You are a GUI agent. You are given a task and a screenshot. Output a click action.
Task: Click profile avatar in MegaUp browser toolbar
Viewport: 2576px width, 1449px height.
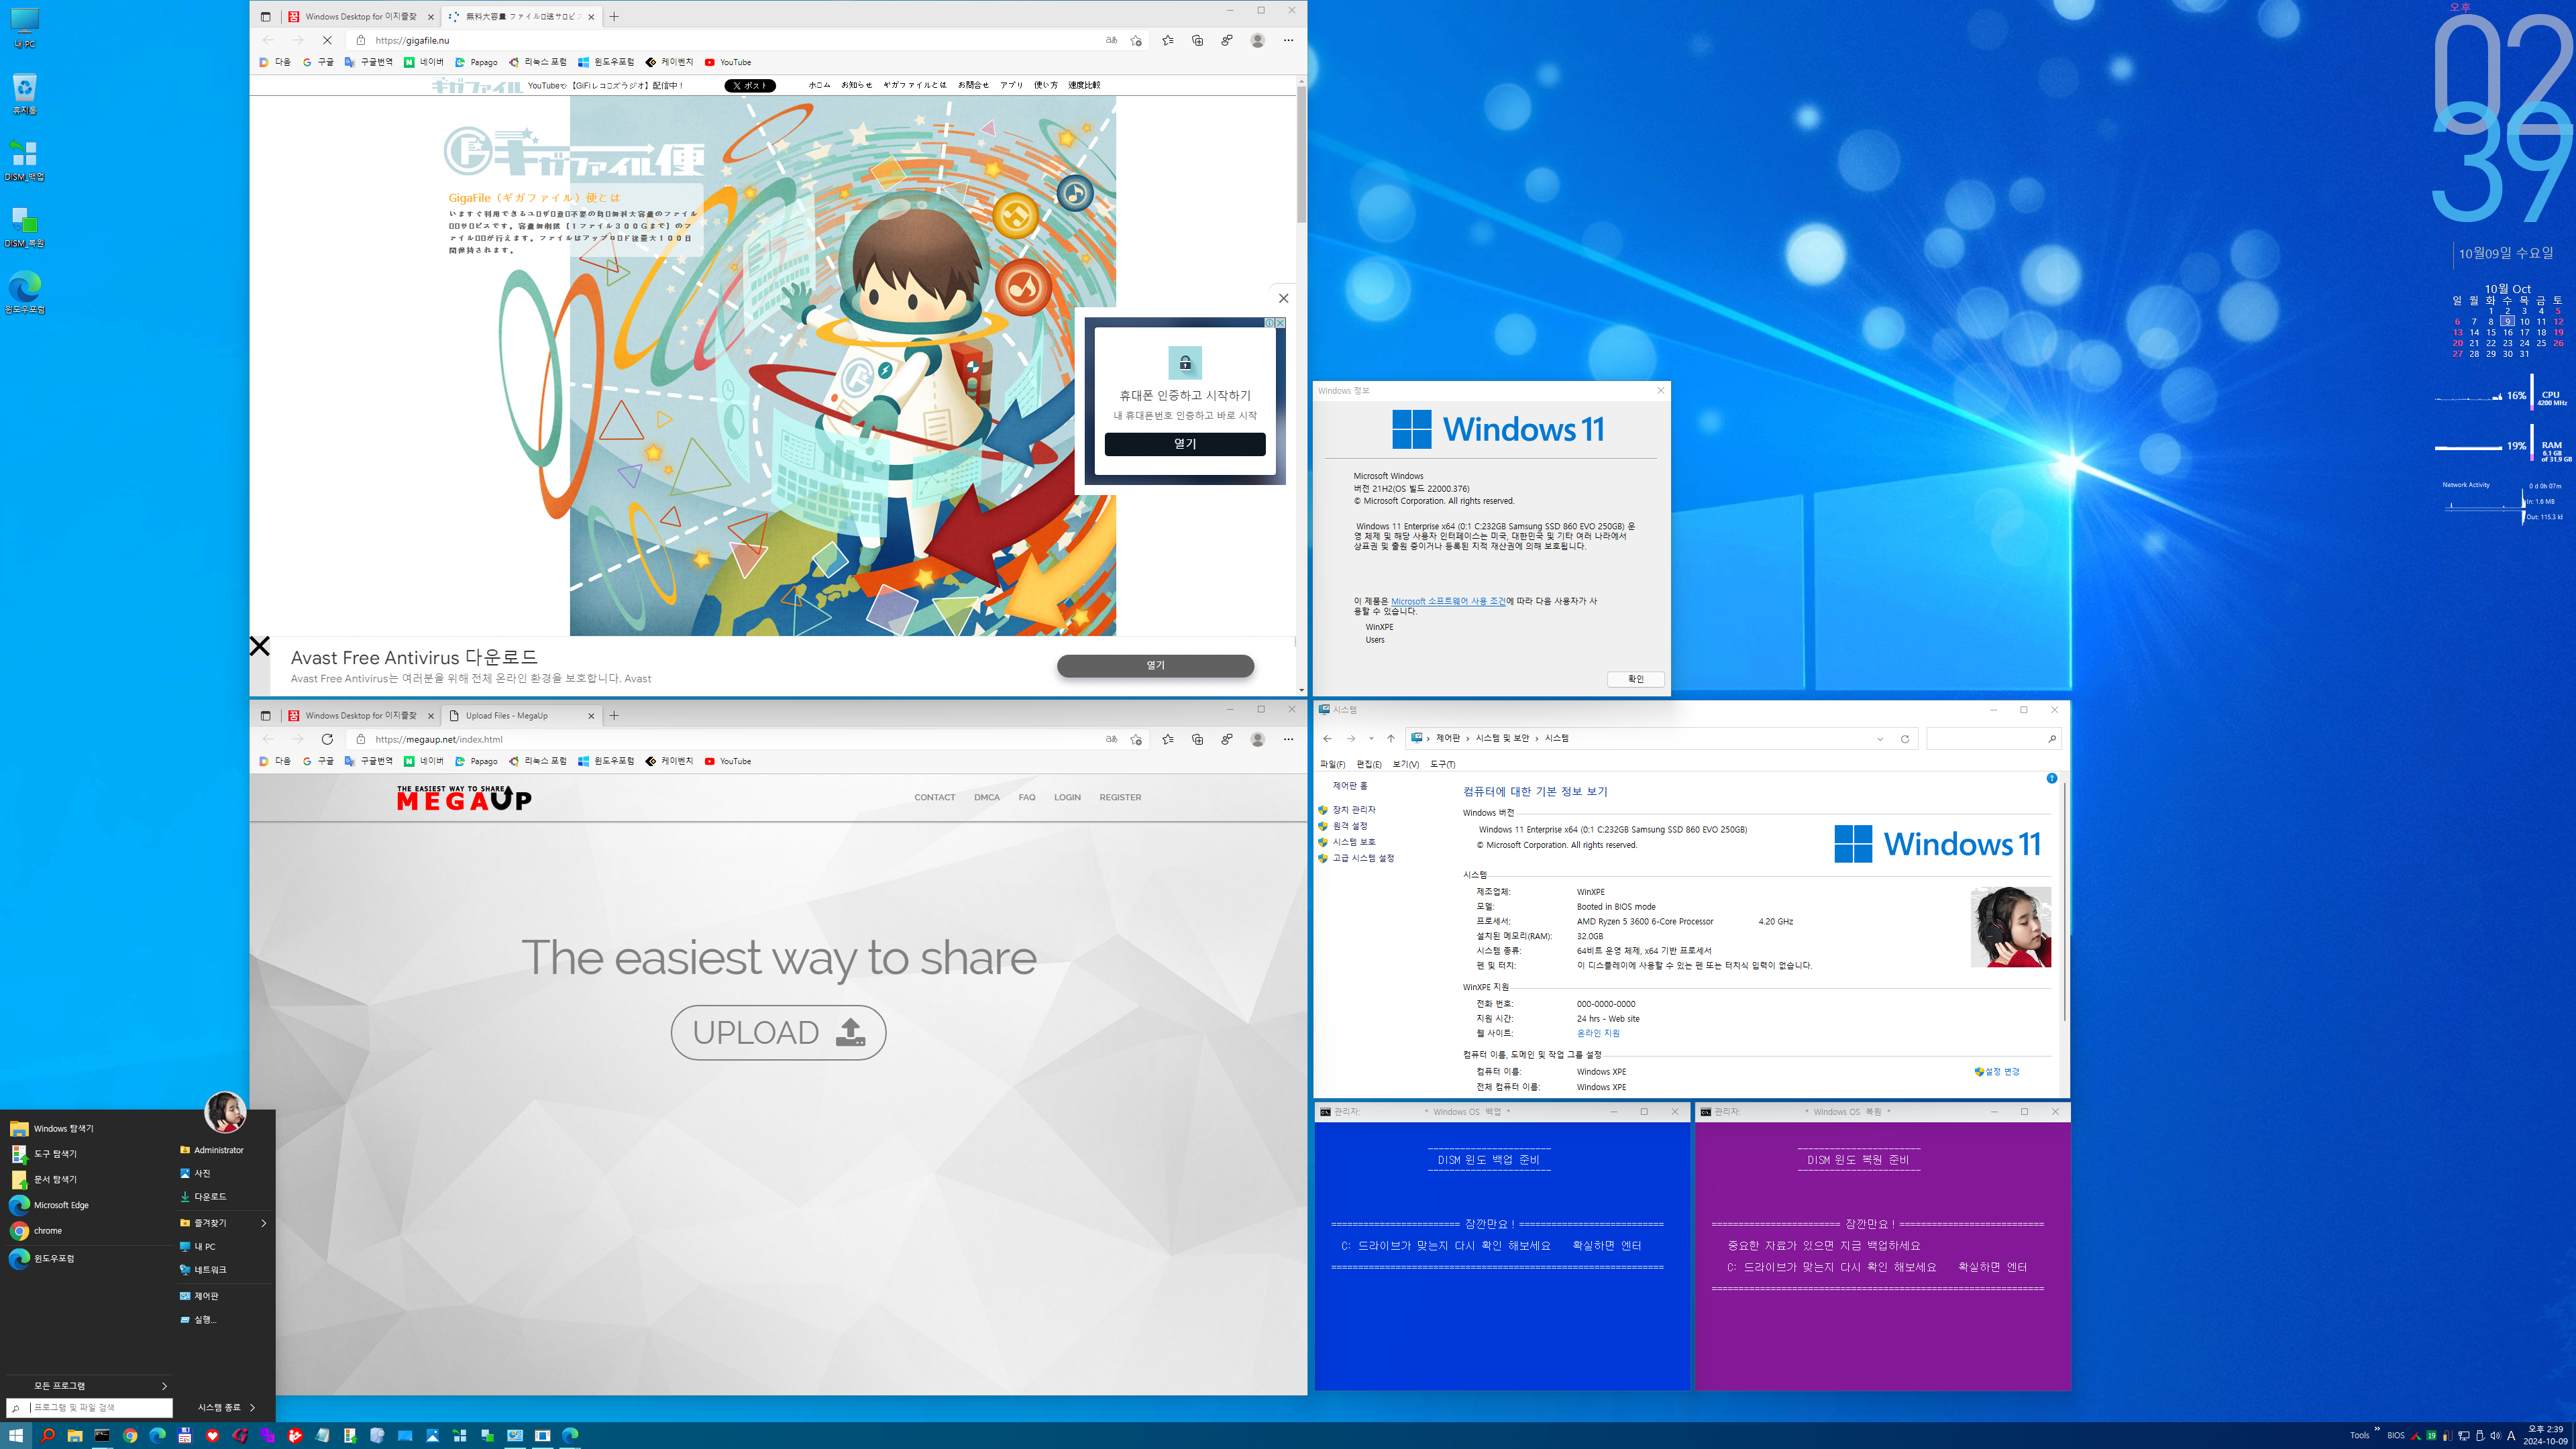[x=1258, y=739]
